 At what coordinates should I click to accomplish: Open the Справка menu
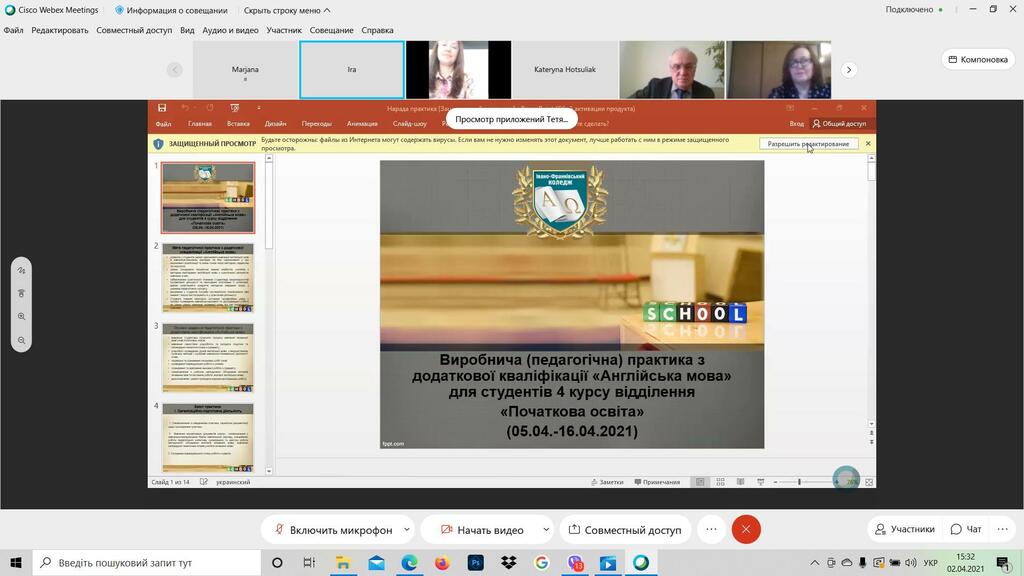(x=377, y=30)
